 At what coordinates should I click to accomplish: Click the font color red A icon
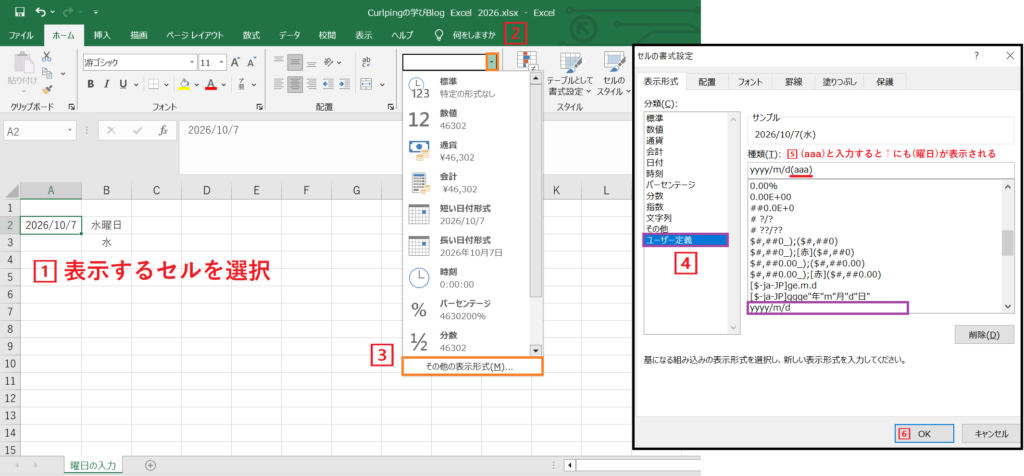pos(210,84)
